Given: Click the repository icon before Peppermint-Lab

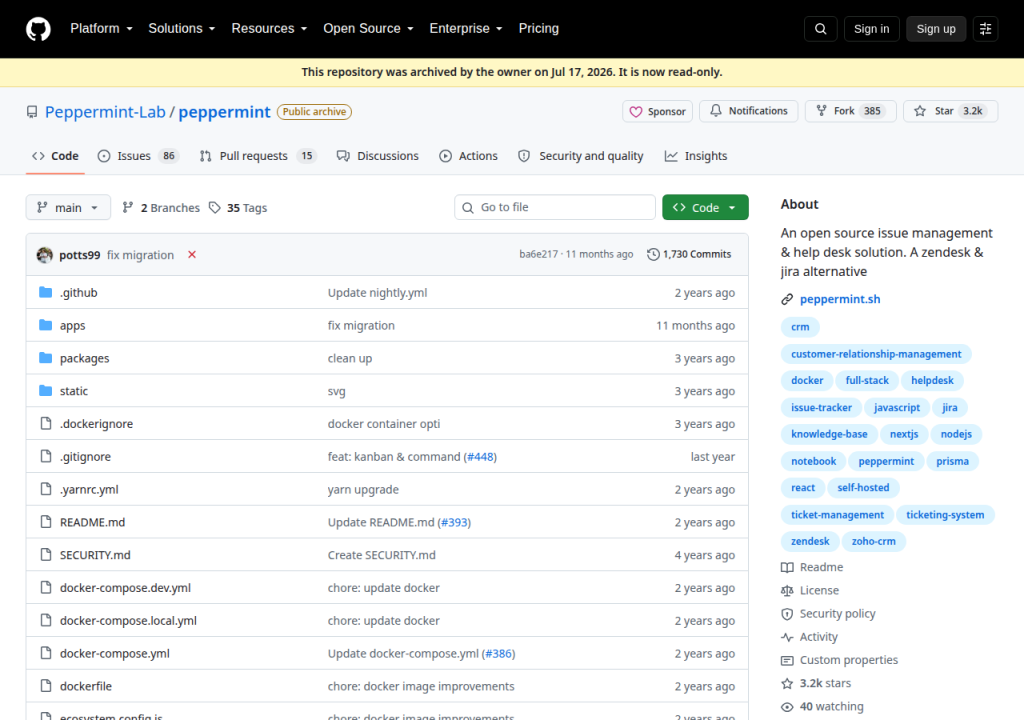Looking at the screenshot, I should (32, 112).
